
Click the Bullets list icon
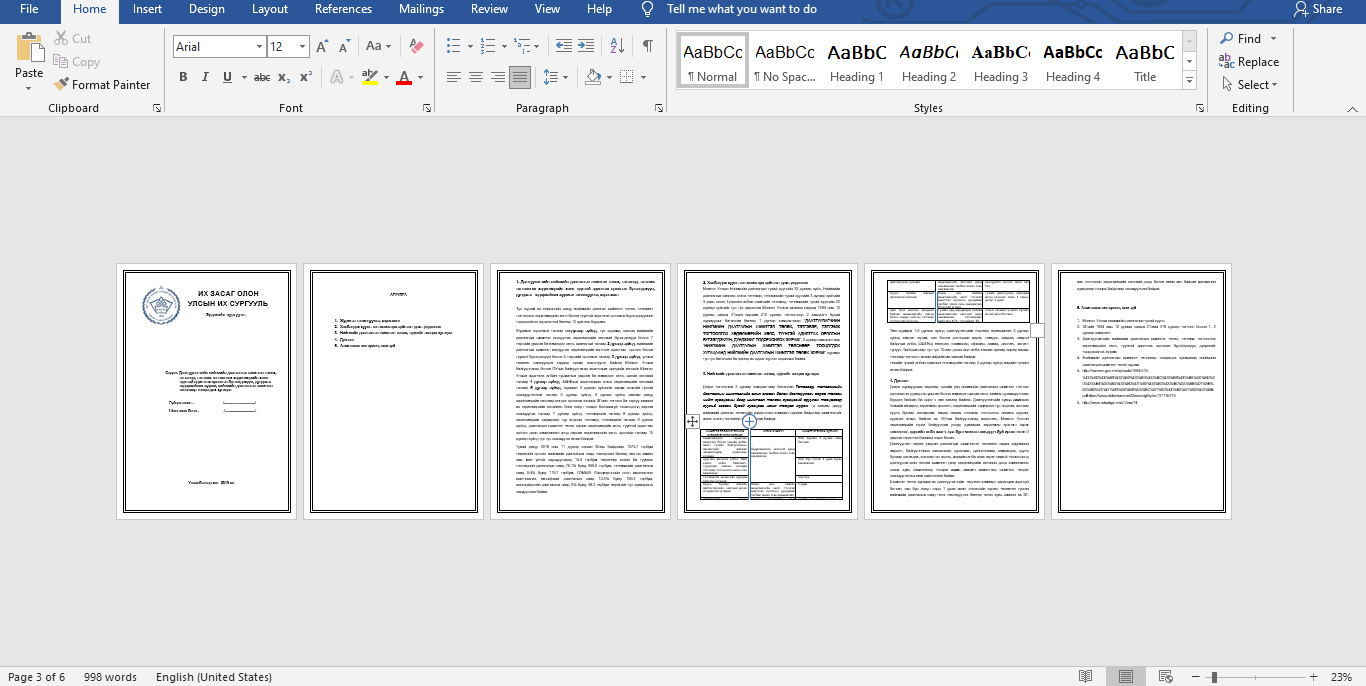point(454,46)
